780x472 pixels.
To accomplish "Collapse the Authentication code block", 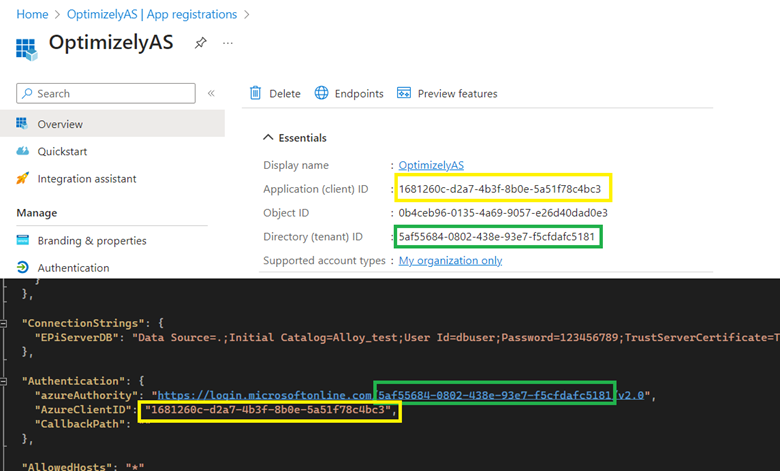I will [3, 381].
